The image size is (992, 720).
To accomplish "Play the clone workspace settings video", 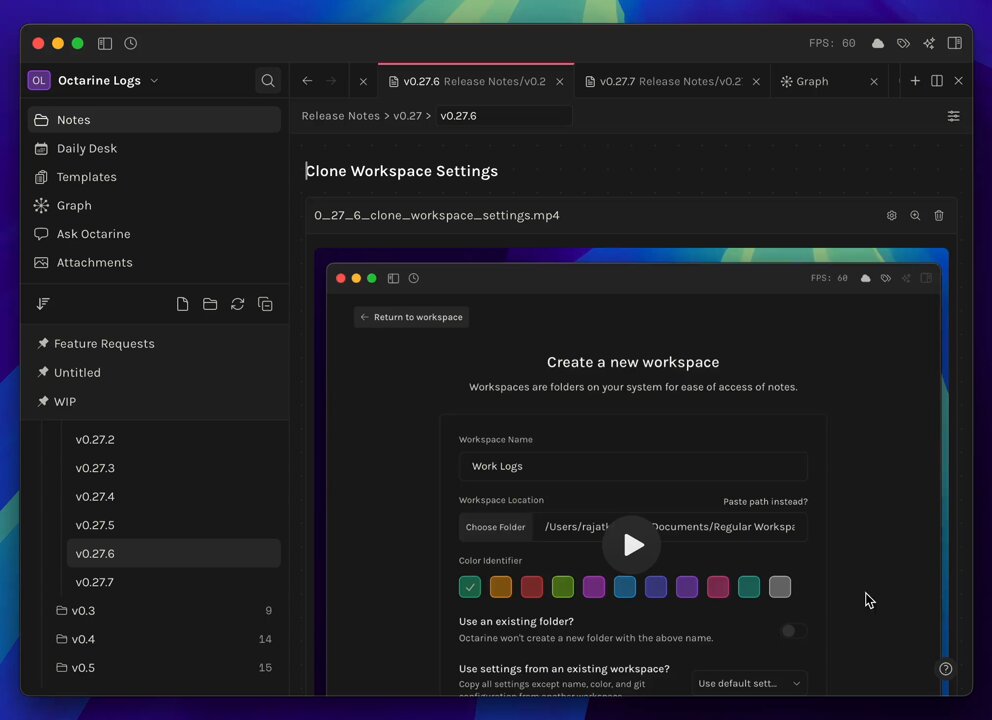I will point(631,545).
